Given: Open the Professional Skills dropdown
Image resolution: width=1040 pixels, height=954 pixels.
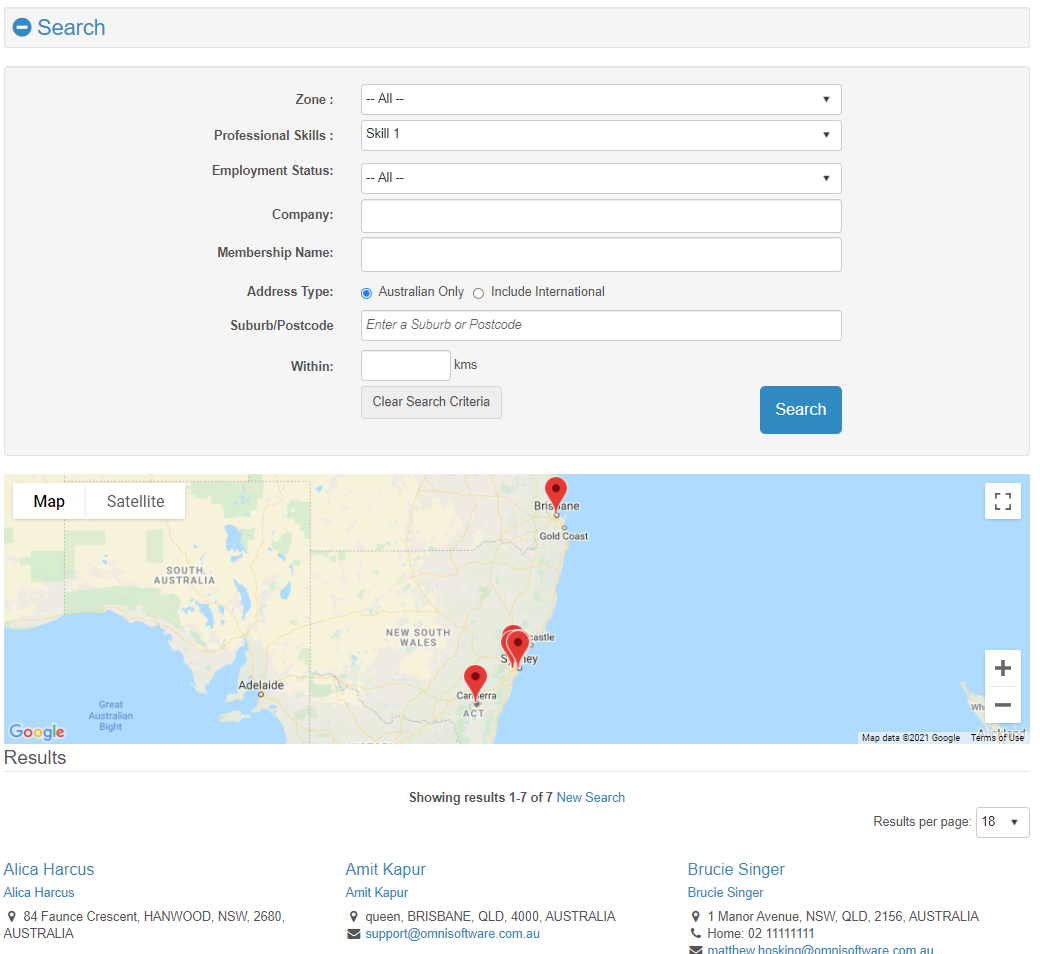Looking at the screenshot, I should coord(600,135).
